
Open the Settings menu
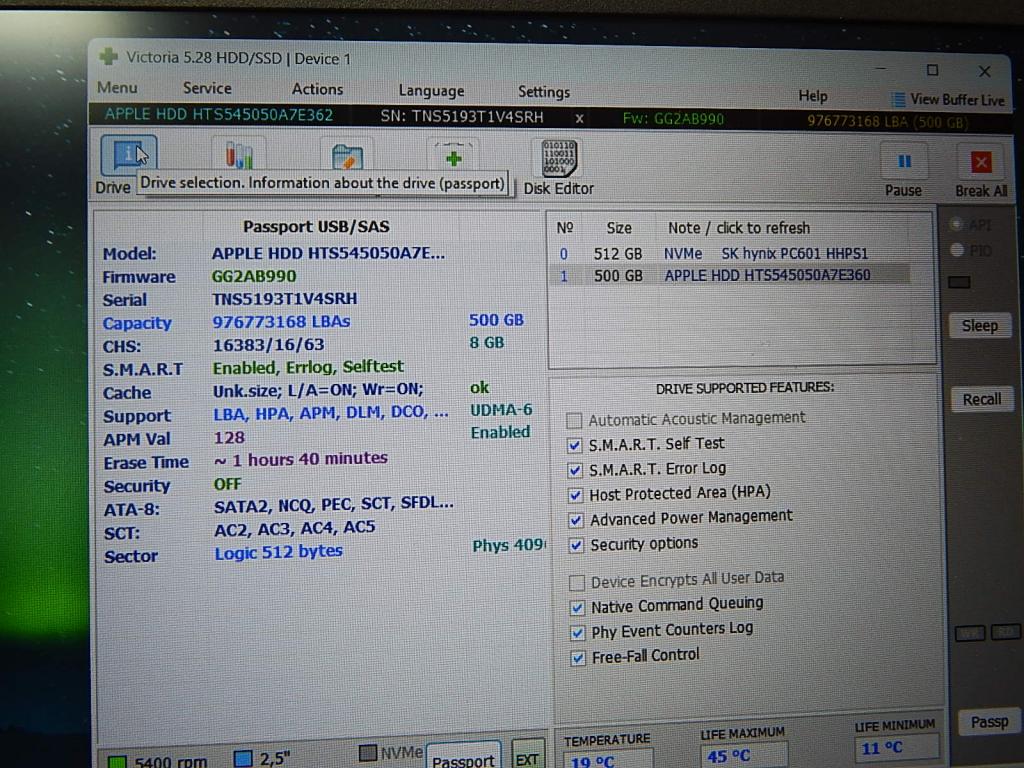pyautogui.click(x=544, y=92)
